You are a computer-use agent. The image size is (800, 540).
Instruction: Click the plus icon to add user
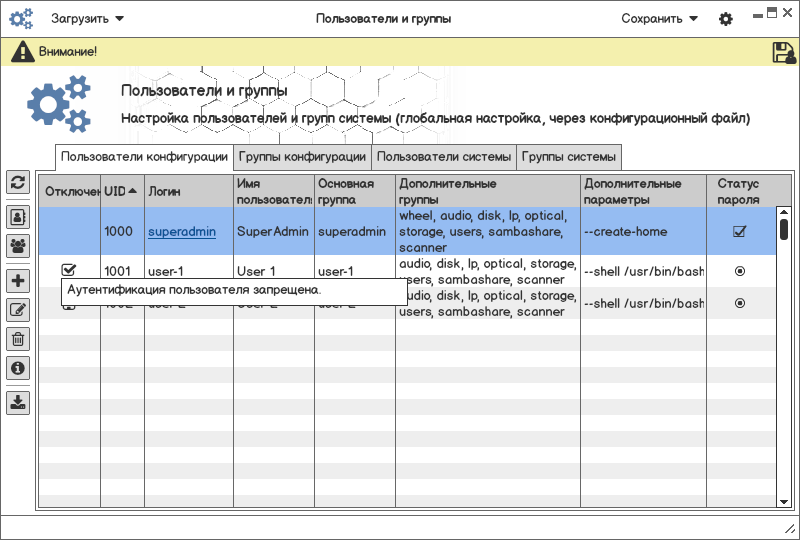tap(18, 281)
